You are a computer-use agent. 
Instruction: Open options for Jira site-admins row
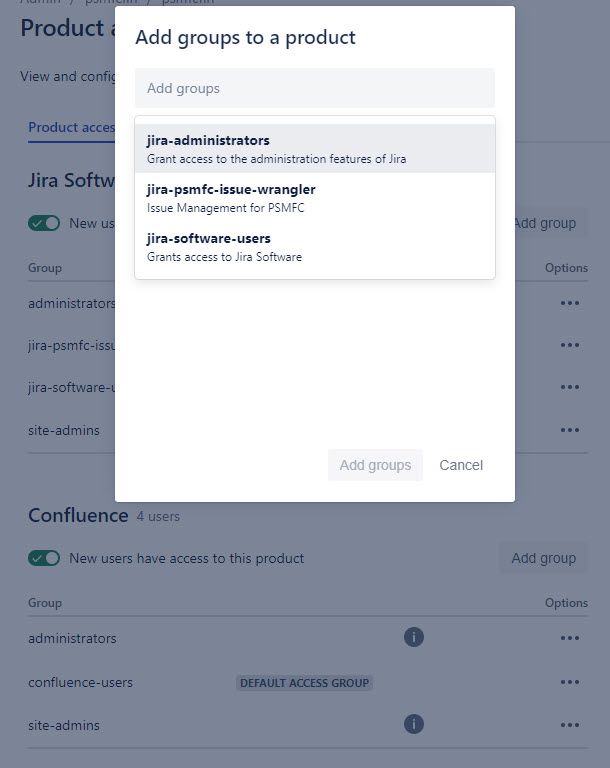click(570, 430)
